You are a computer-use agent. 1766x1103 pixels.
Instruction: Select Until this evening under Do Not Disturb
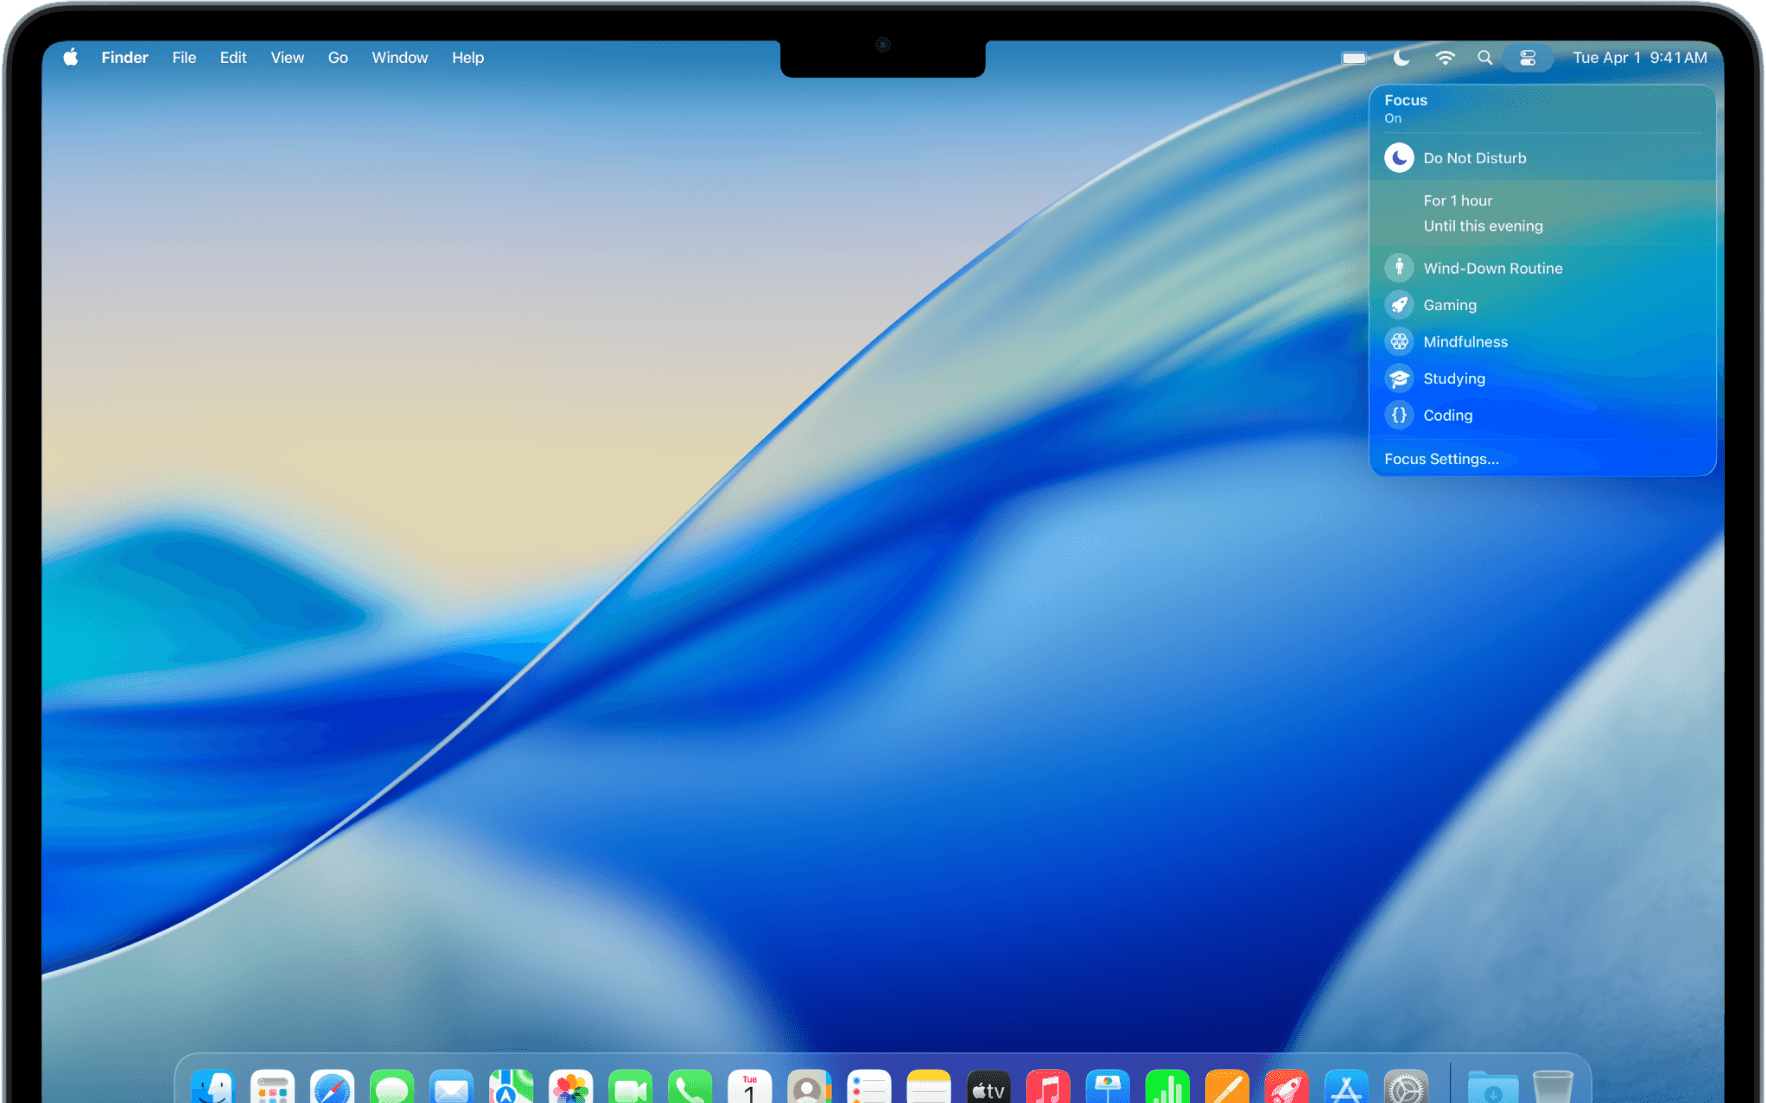pos(1483,226)
